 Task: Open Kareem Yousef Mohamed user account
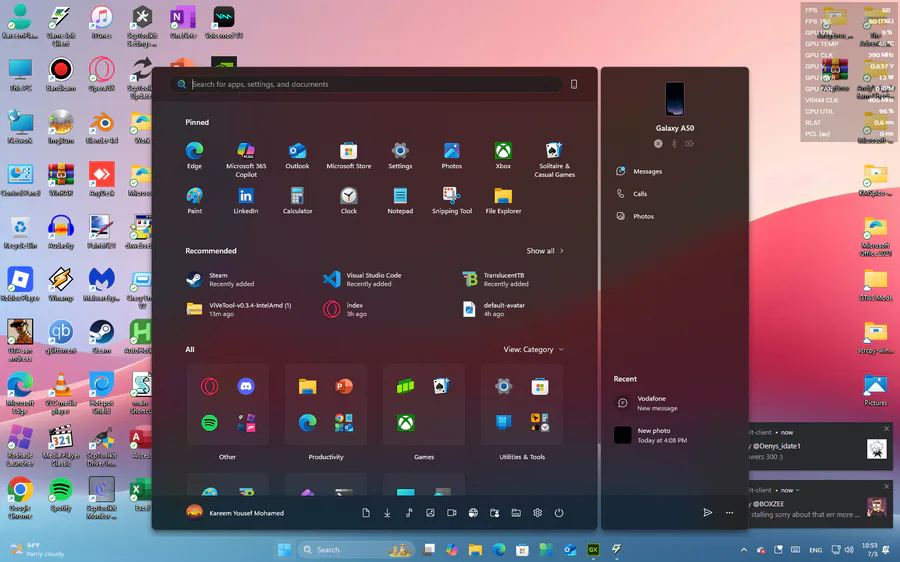click(x=235, y=513)
